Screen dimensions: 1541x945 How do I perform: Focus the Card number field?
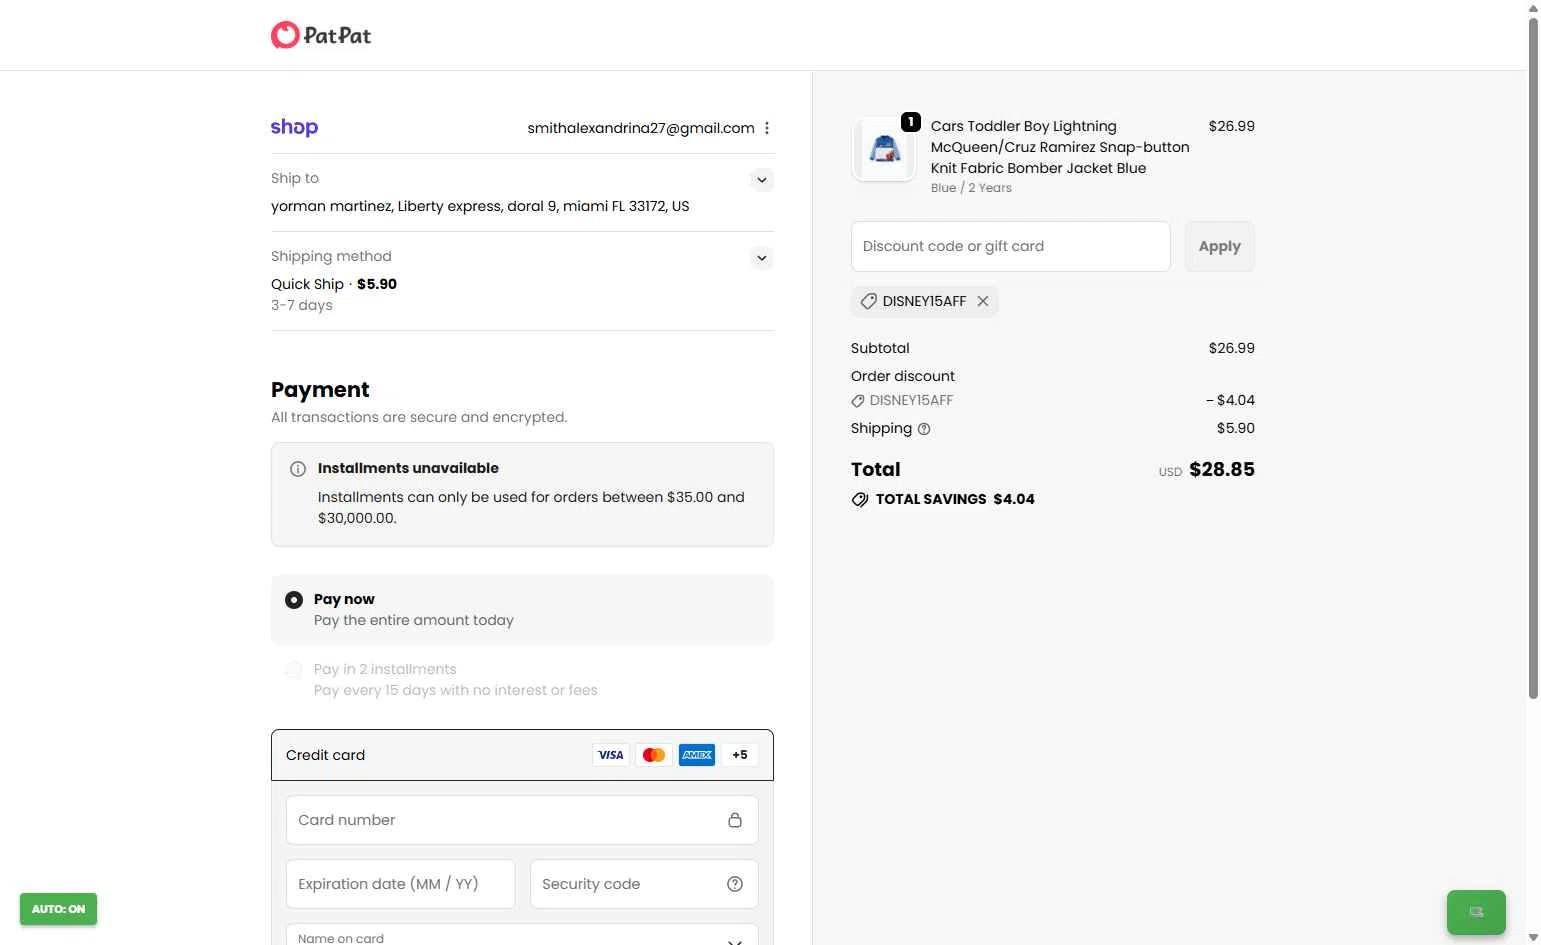(522, 820)
